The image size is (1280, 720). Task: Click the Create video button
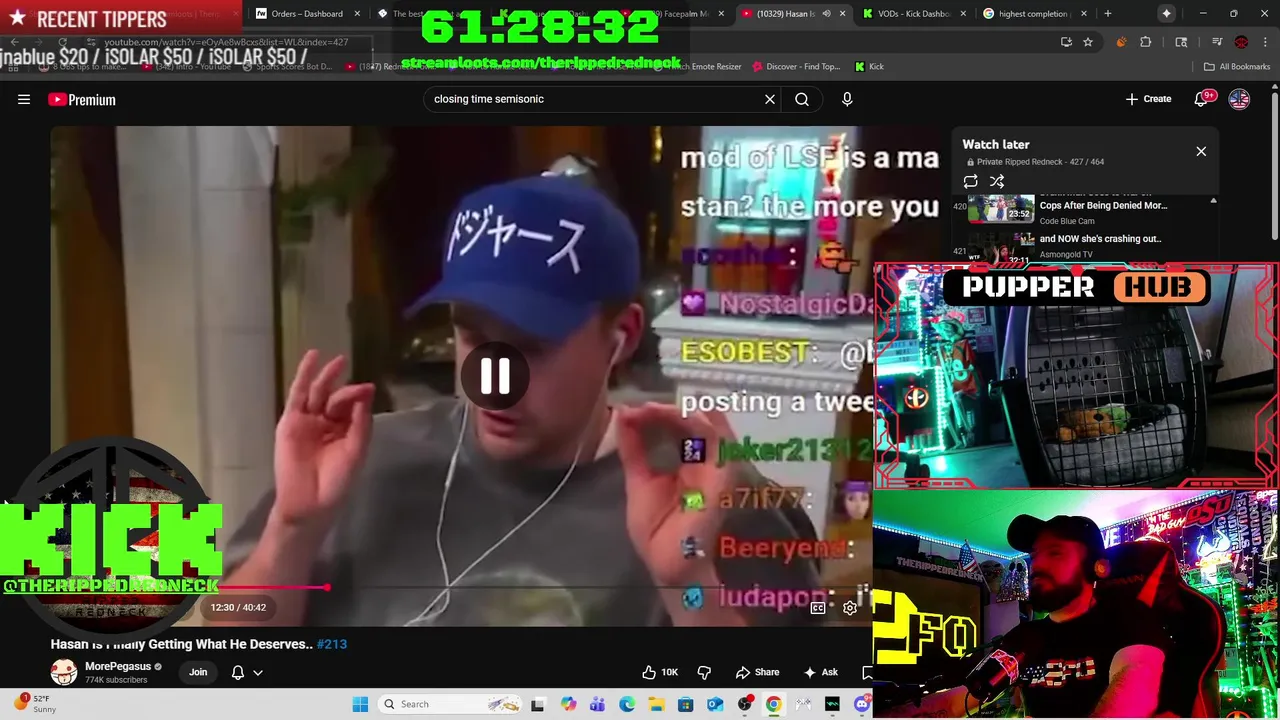click(1148, 99)
